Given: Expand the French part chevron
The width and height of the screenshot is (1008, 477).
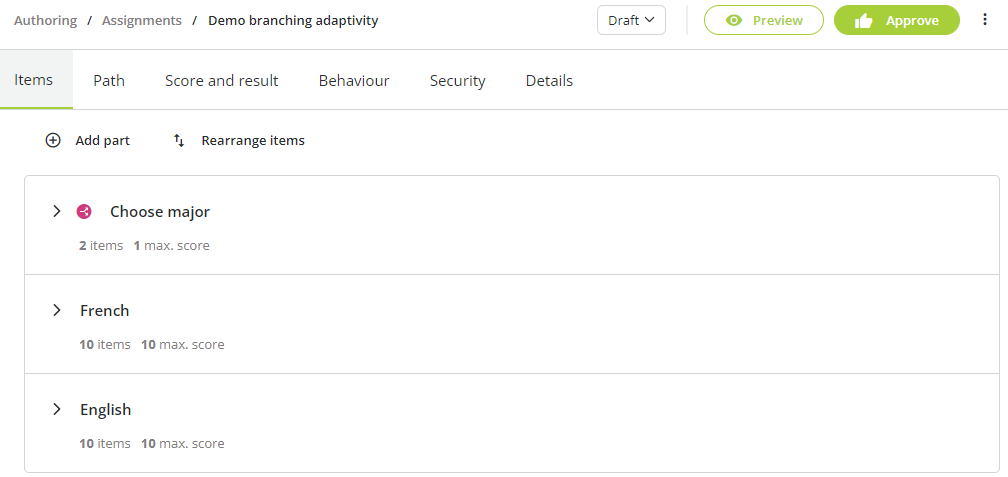Looking at the screenshot, I should pos(57,310).
